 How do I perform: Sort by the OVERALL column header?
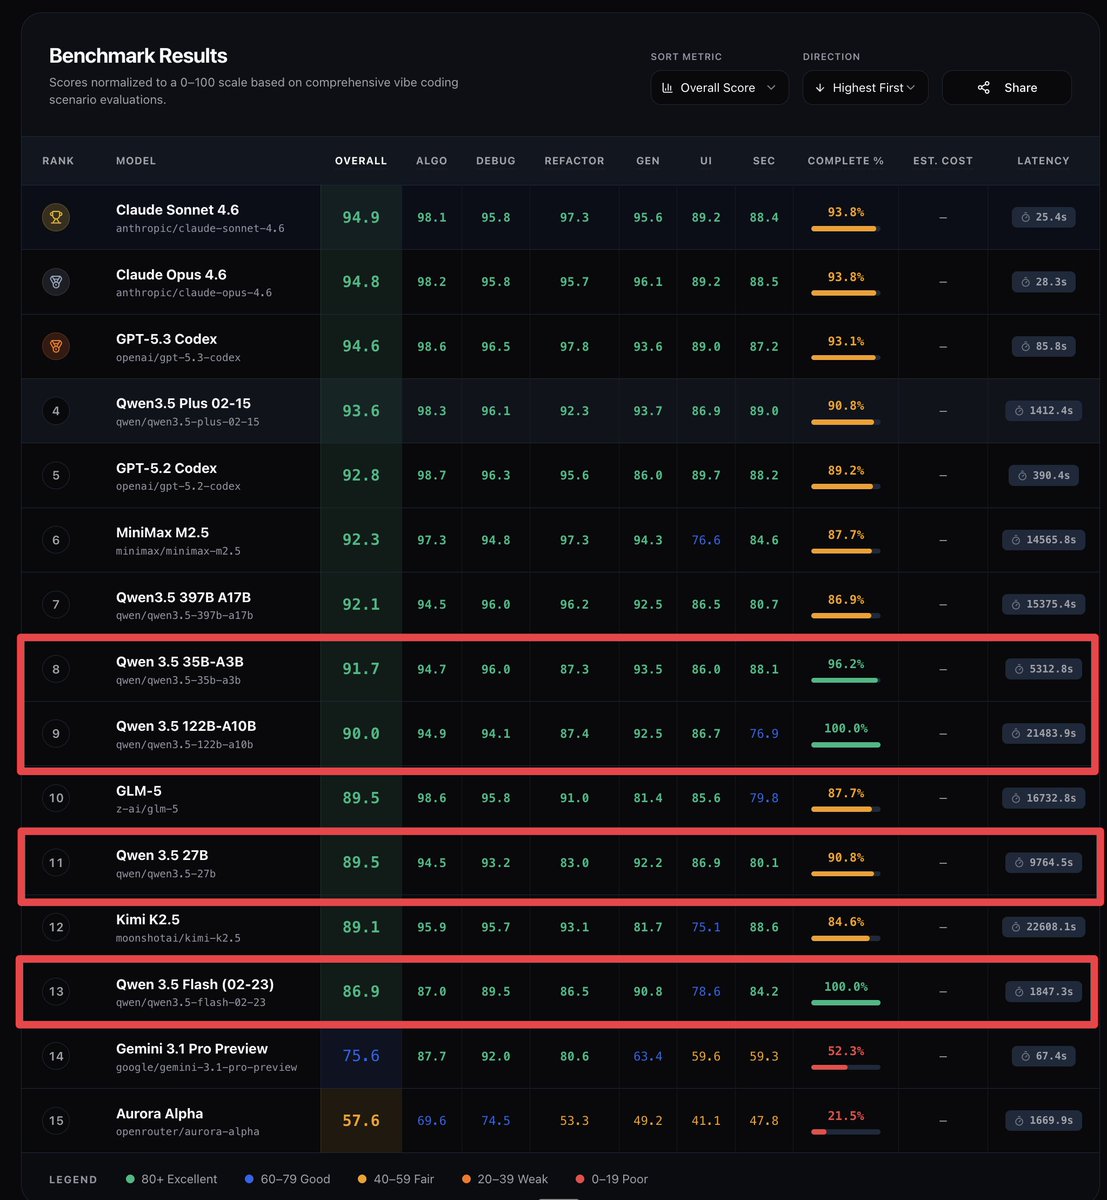[361, 161]
